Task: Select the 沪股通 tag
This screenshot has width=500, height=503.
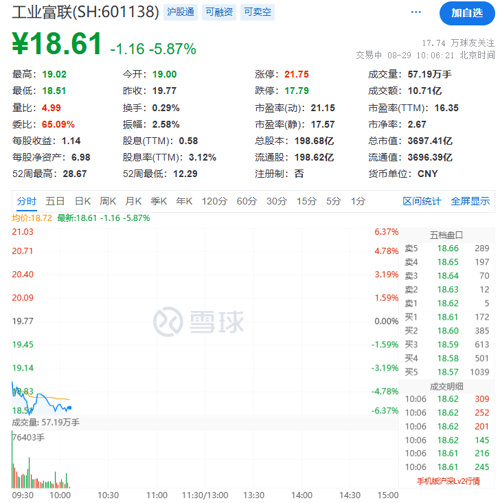Action: pyautogui.click(x=180, y=12)
